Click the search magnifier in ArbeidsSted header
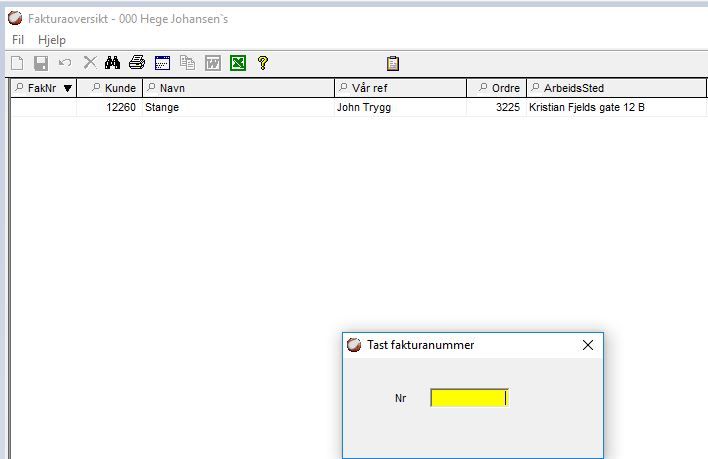Screen dimensions: 708x459 click(535, 87)
